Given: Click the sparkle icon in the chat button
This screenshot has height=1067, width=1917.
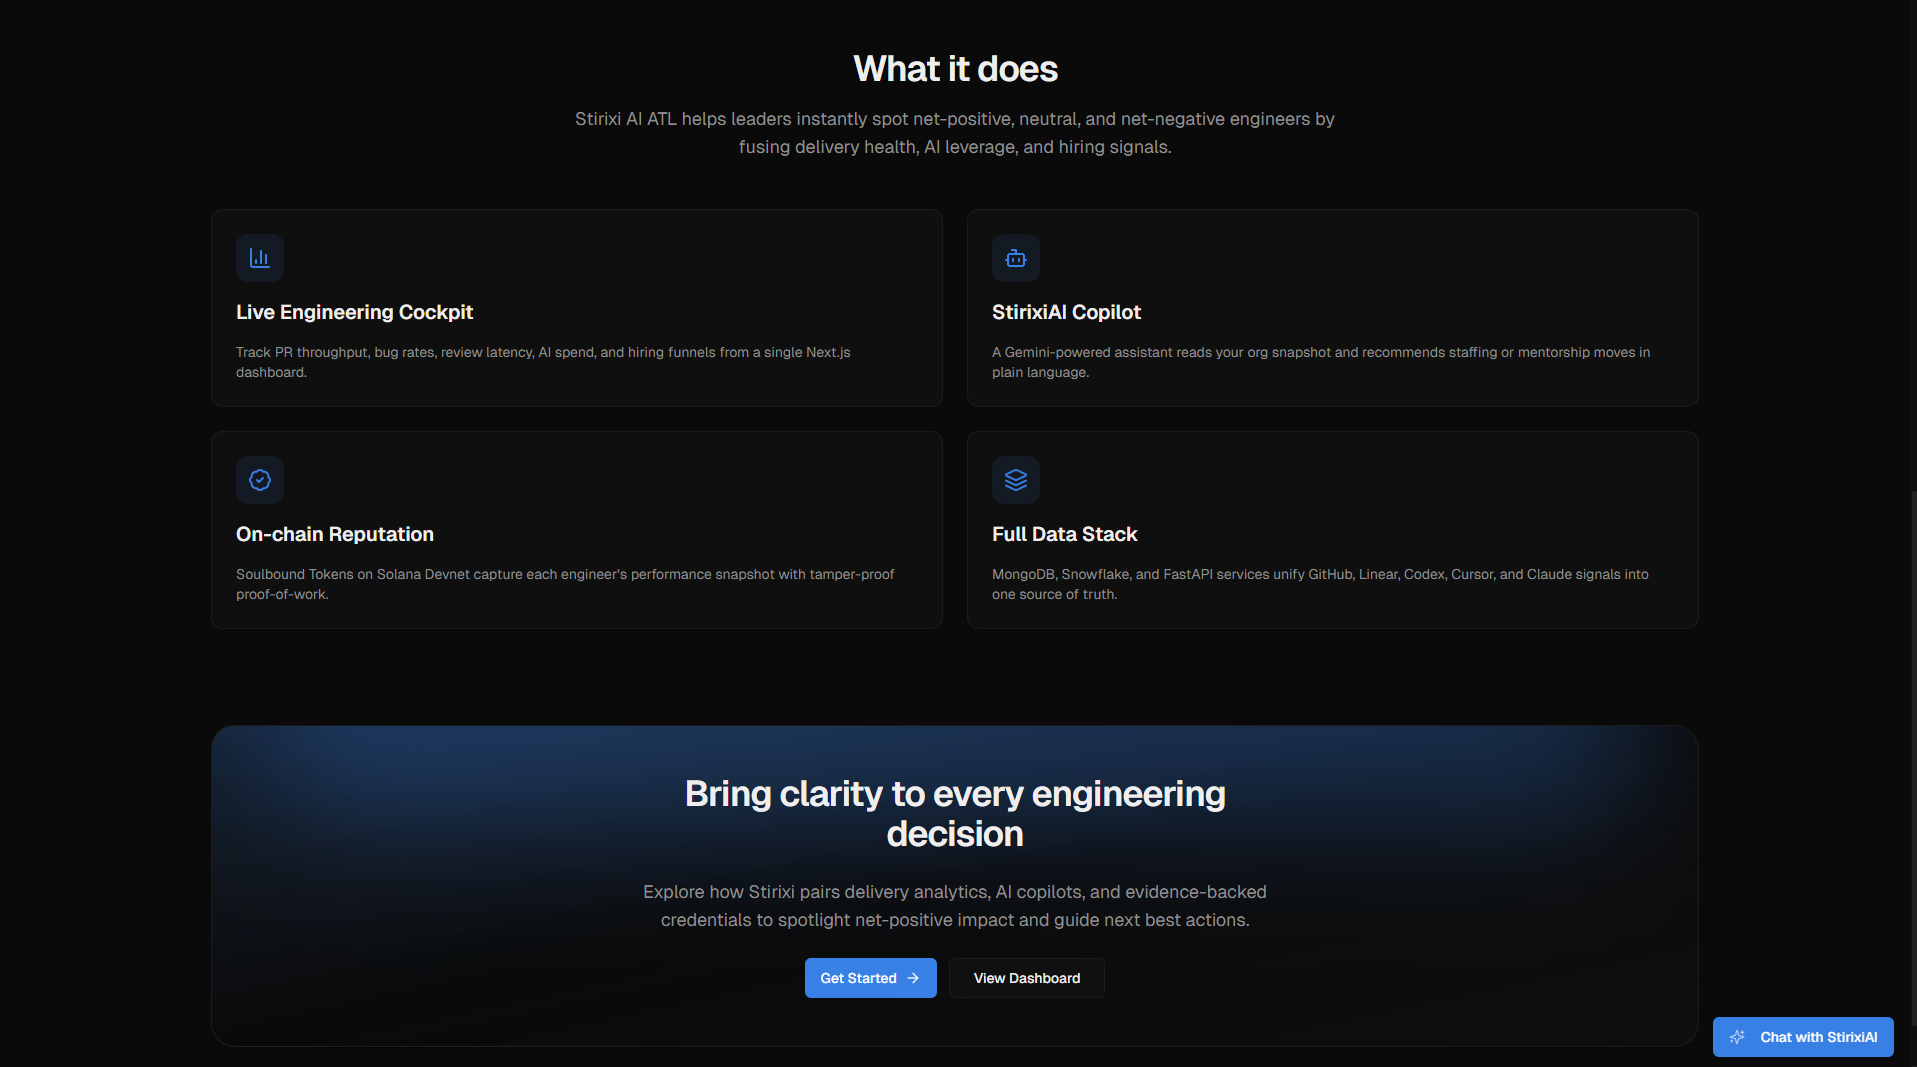Looking at the screenshot, I should click(x=1738, y=1037).
